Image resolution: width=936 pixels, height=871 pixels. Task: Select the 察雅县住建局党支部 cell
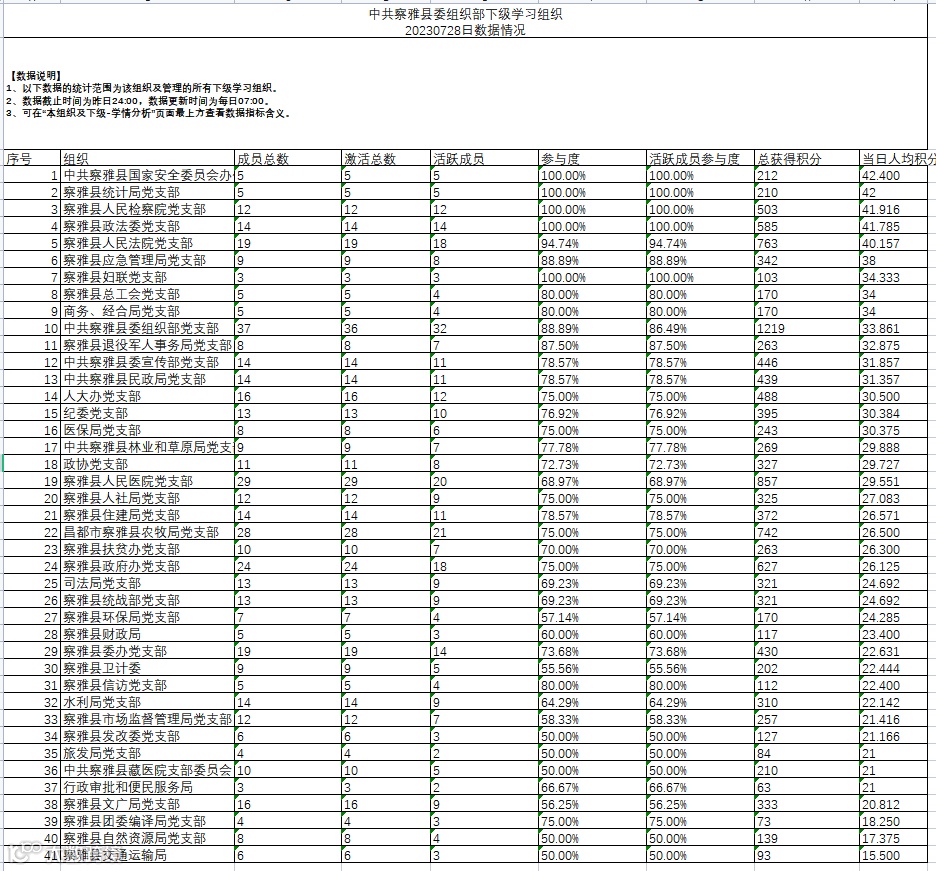[147, 516]
